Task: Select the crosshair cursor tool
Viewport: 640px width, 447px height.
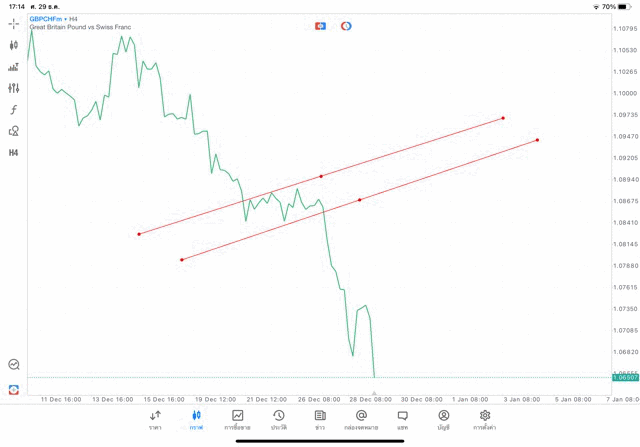Action: pyautogui.click(x=14, y=23)
